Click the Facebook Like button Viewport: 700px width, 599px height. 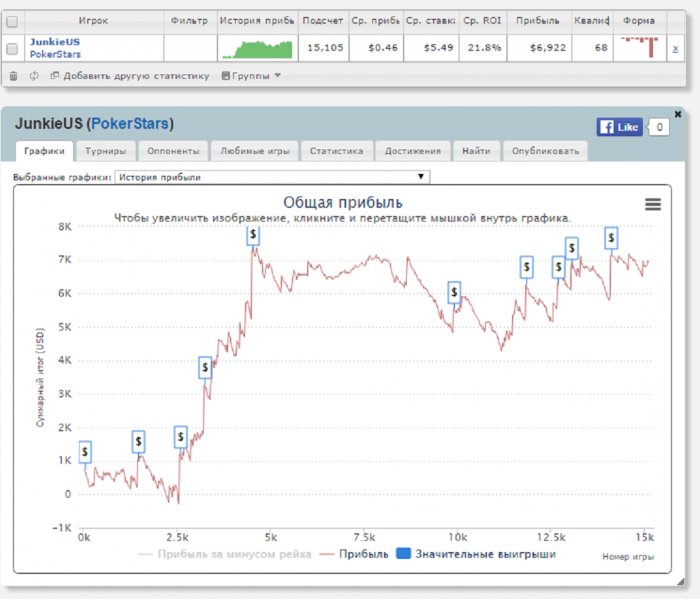[x=619, y=127]
